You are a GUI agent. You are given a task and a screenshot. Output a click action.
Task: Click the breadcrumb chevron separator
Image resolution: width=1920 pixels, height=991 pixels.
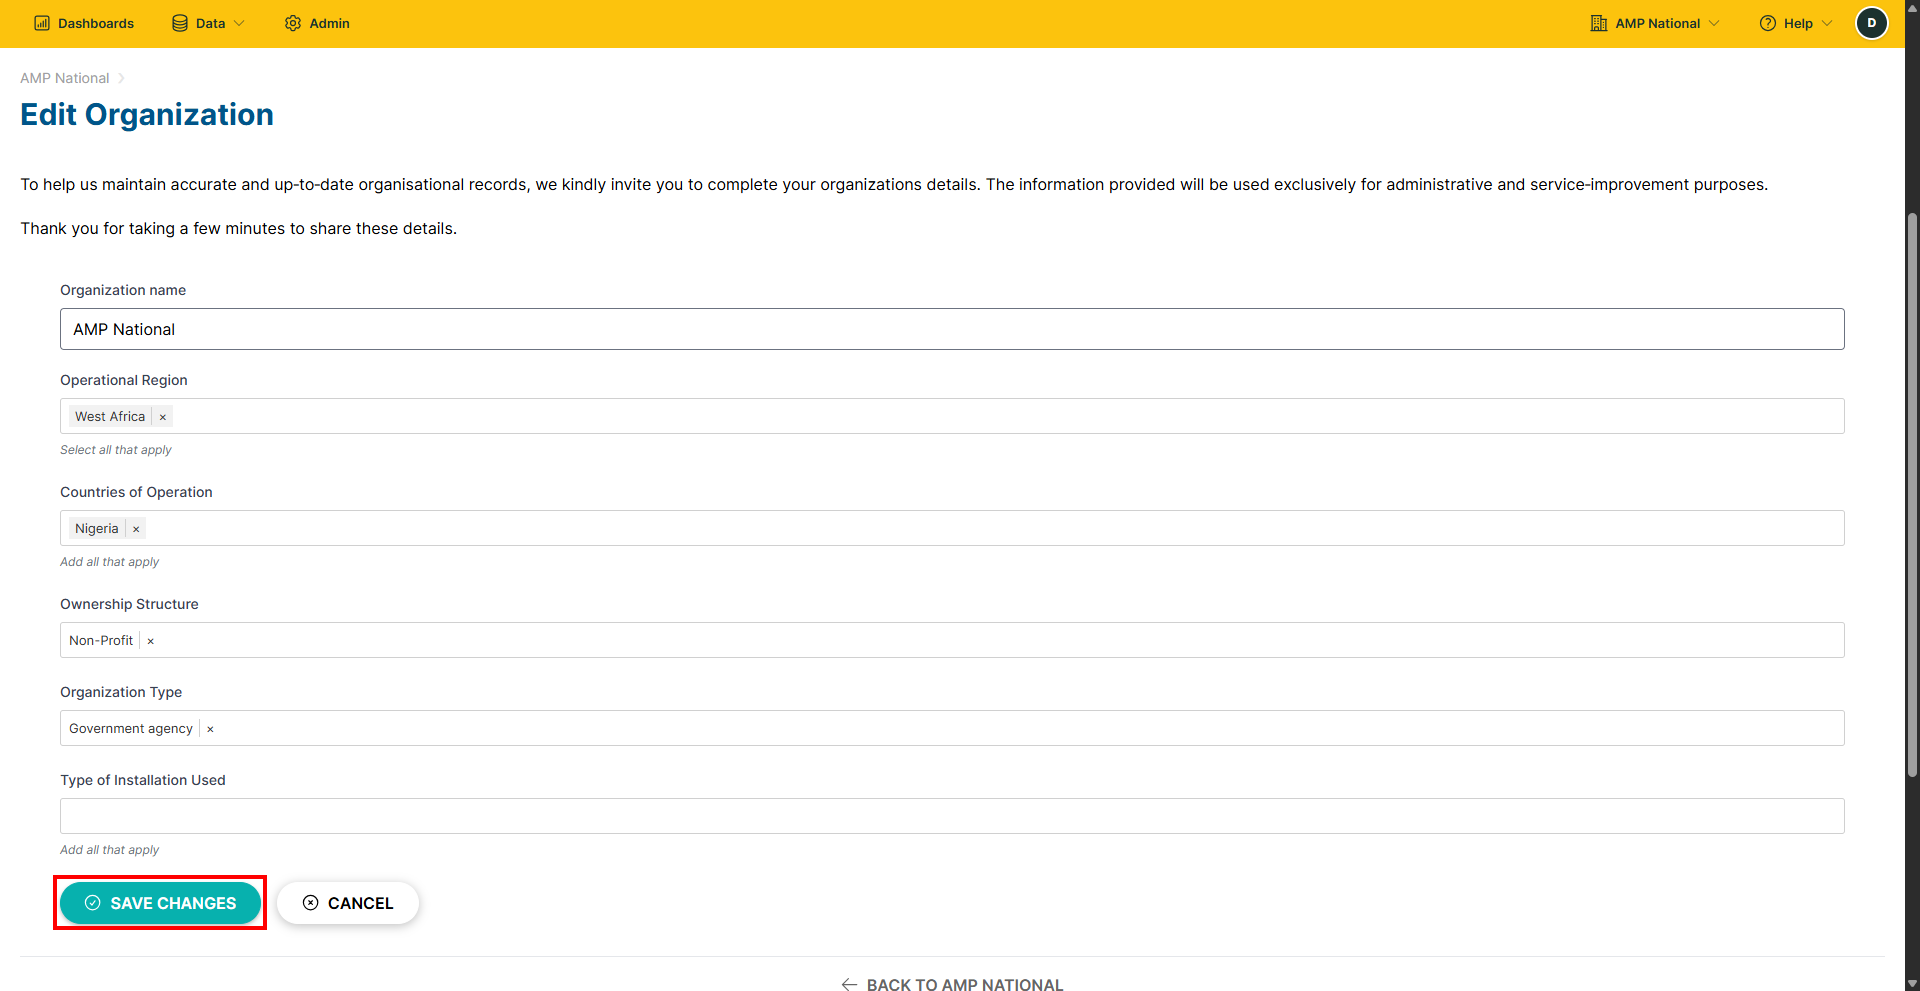121,78
